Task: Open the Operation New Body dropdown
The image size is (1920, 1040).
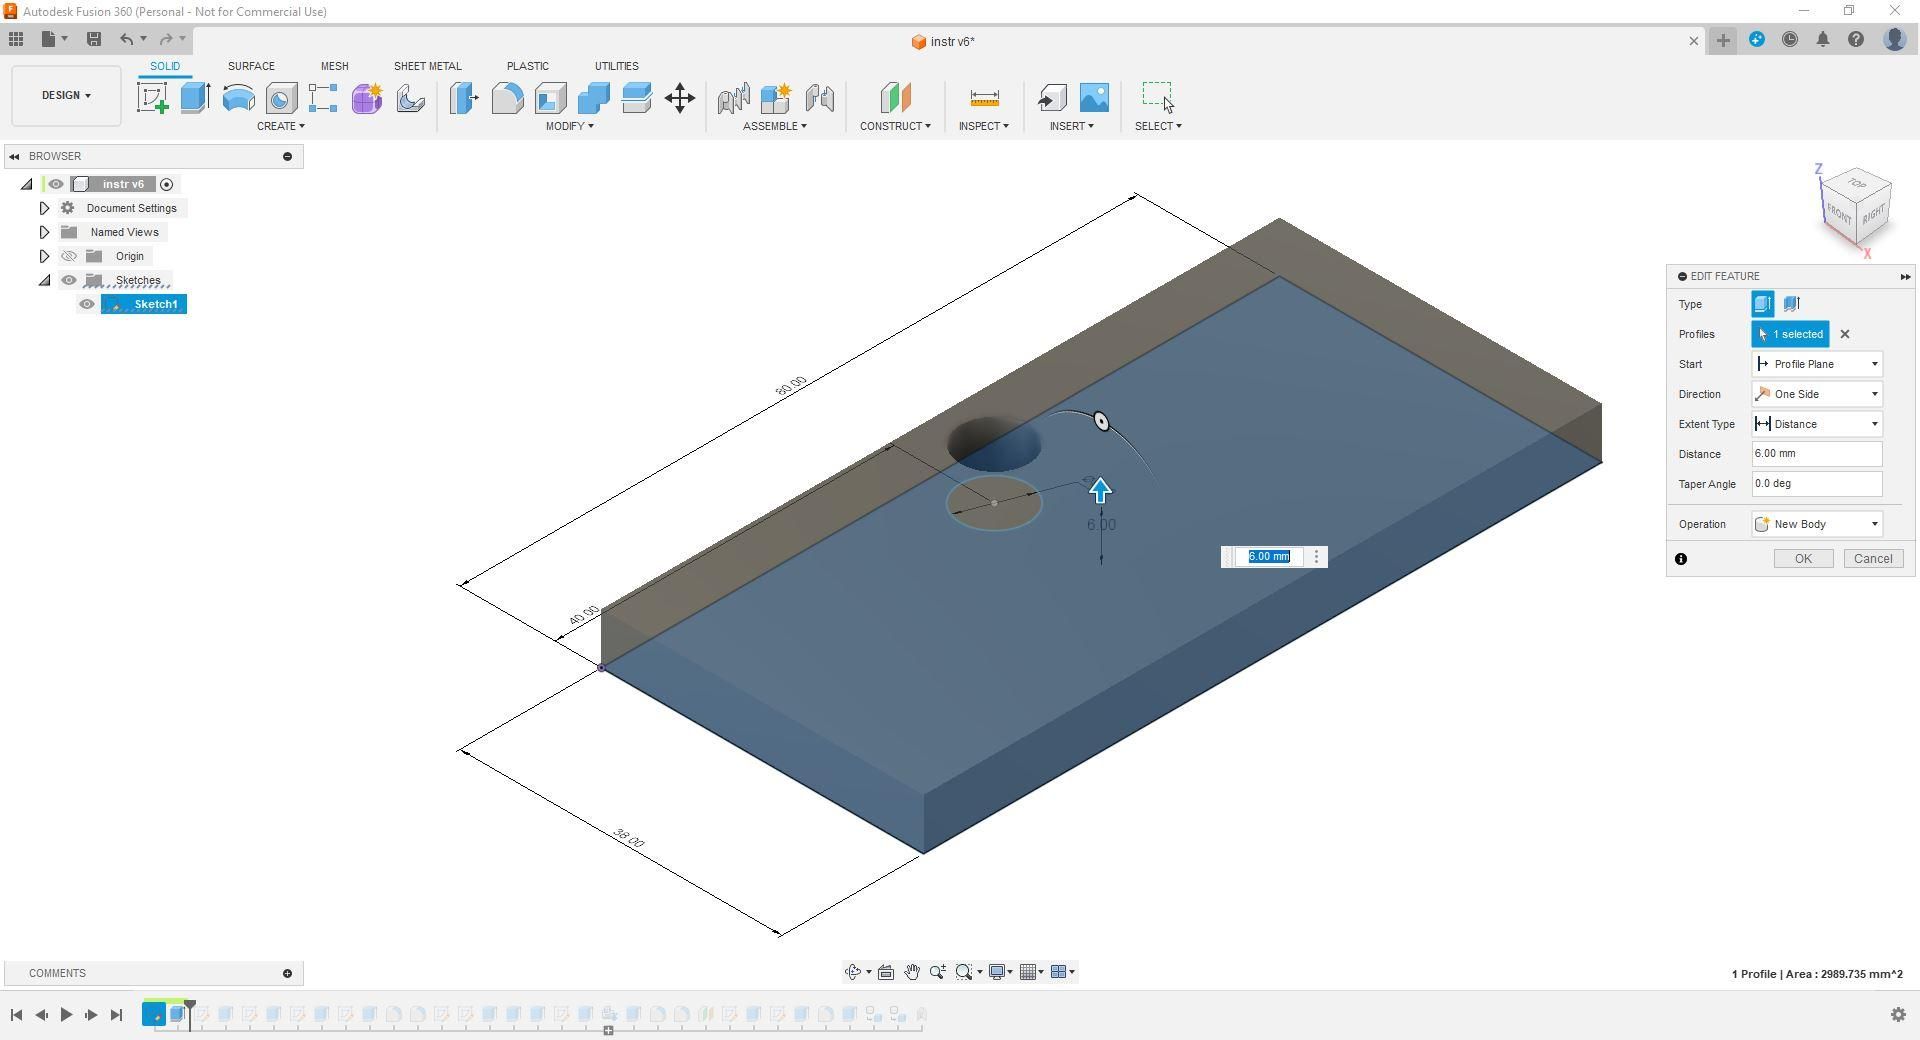Action: pos(1816,524)
